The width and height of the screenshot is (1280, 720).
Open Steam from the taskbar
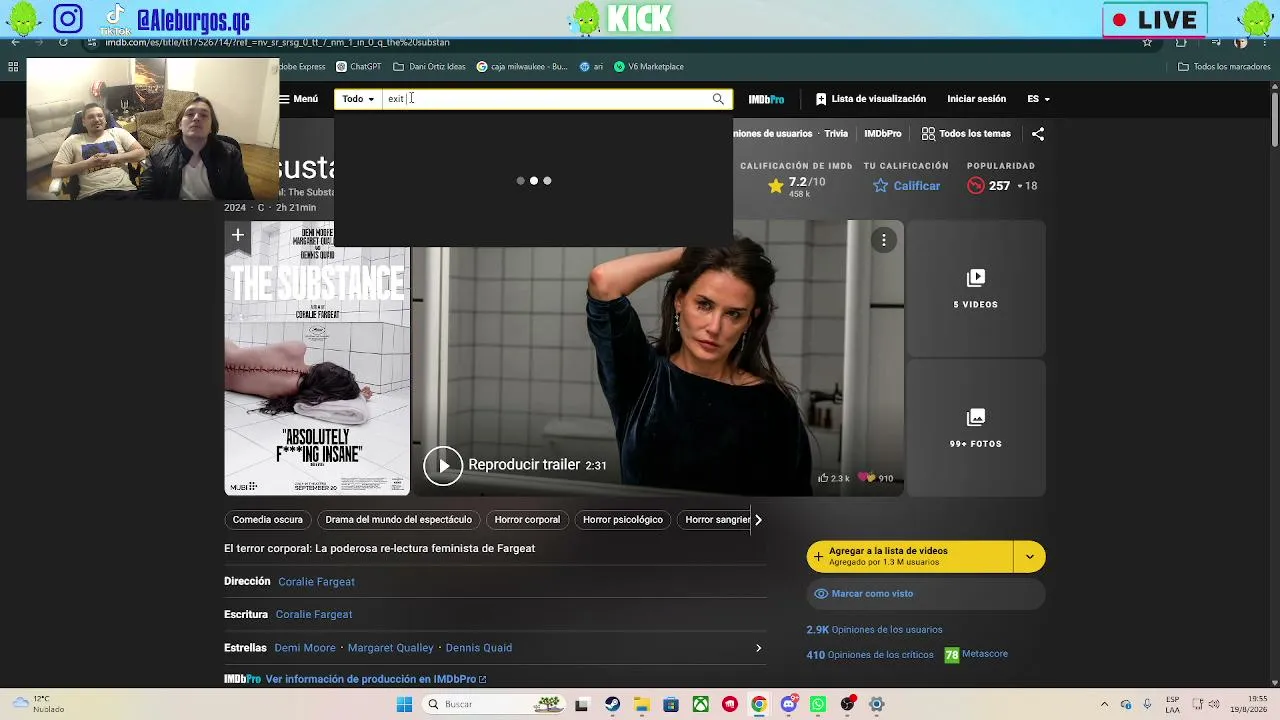pyautogui.click(x=612, y=705)
